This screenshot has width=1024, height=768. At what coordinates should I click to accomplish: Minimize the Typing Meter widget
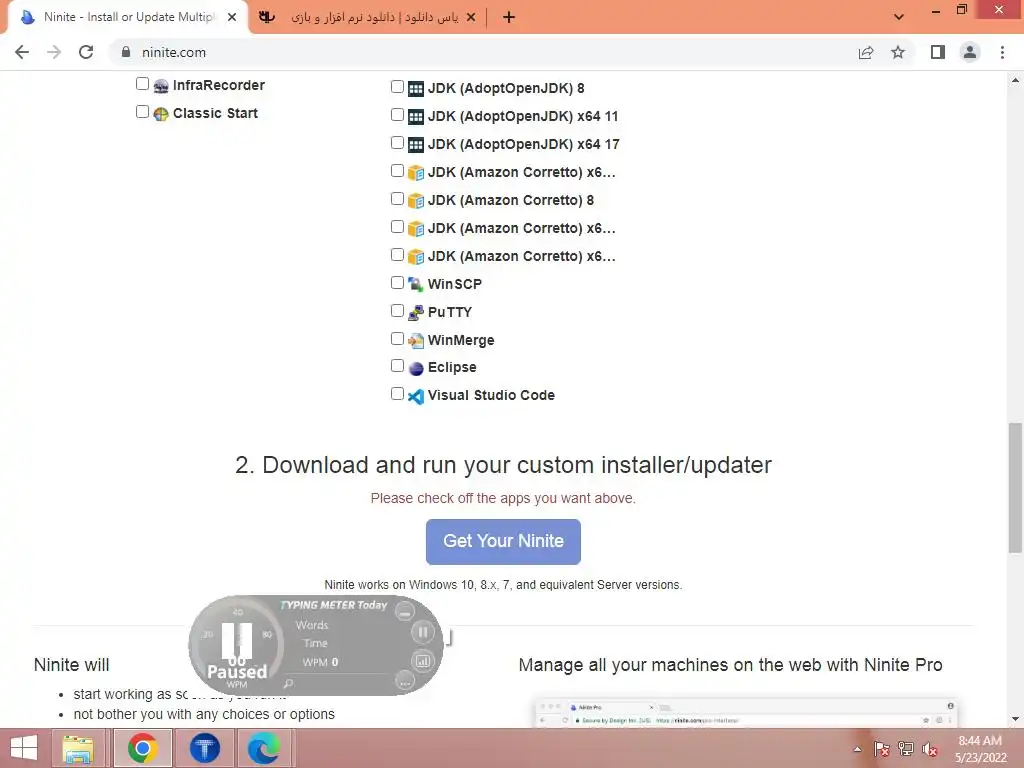pos(405,613)
